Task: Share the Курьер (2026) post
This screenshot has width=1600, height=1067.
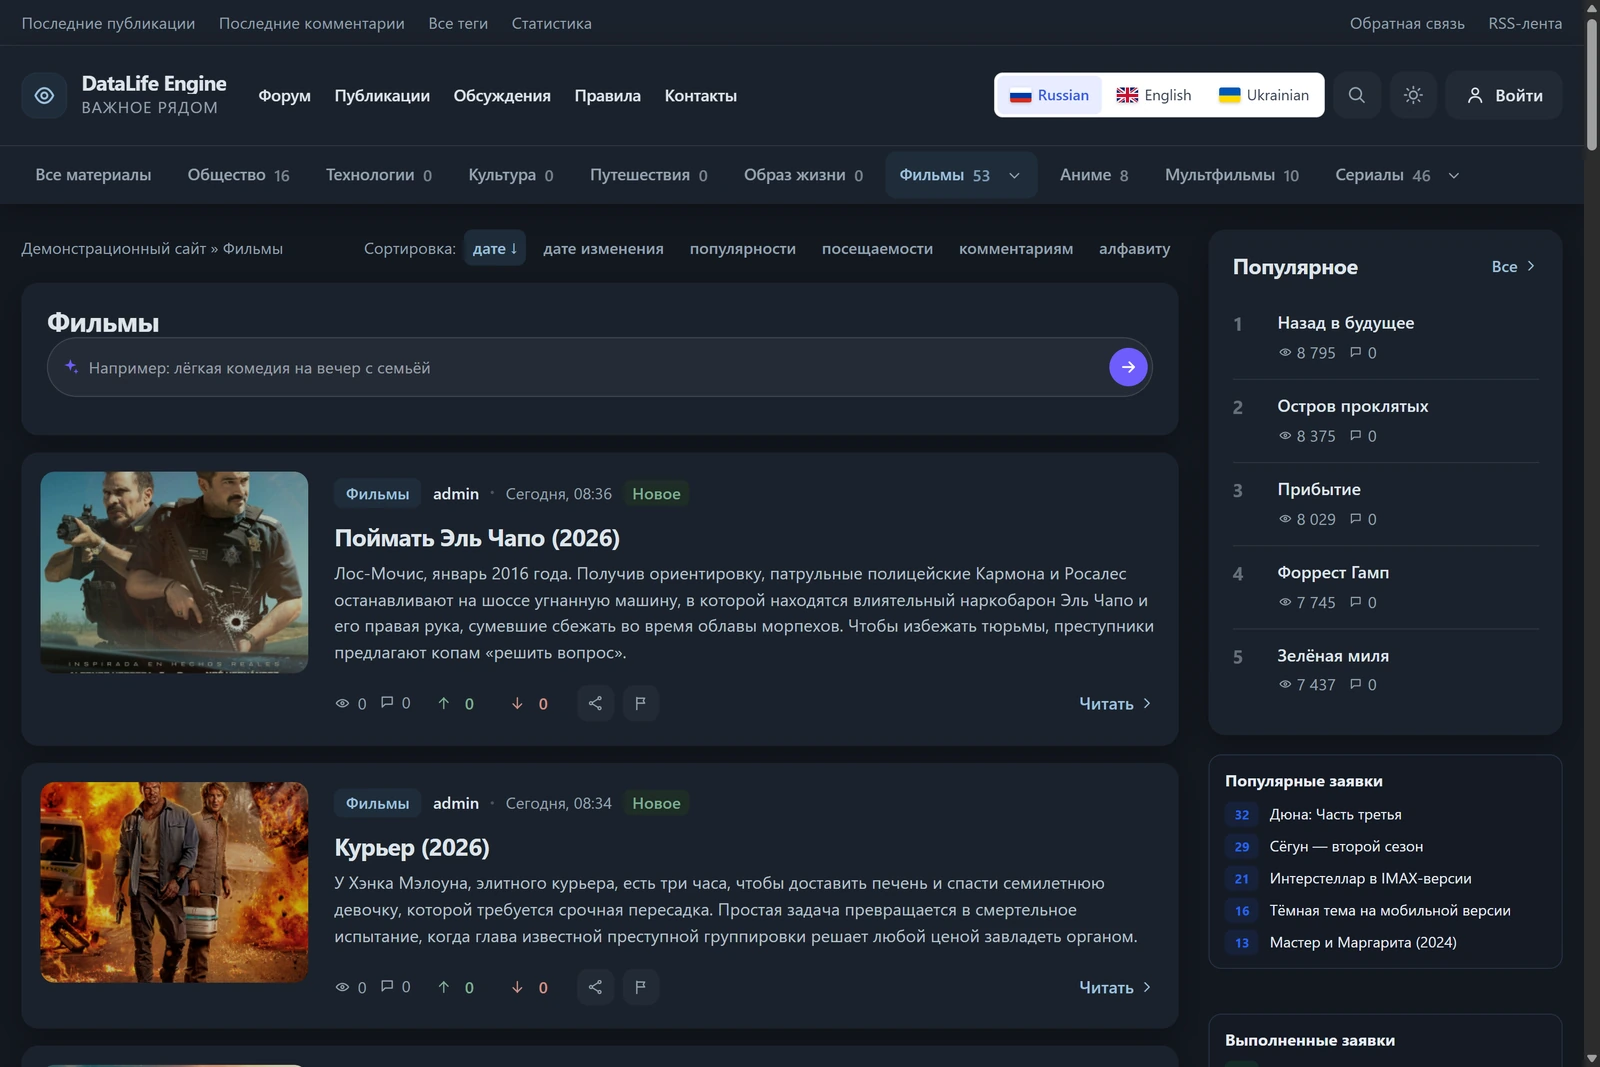Action: coord(595,987)
